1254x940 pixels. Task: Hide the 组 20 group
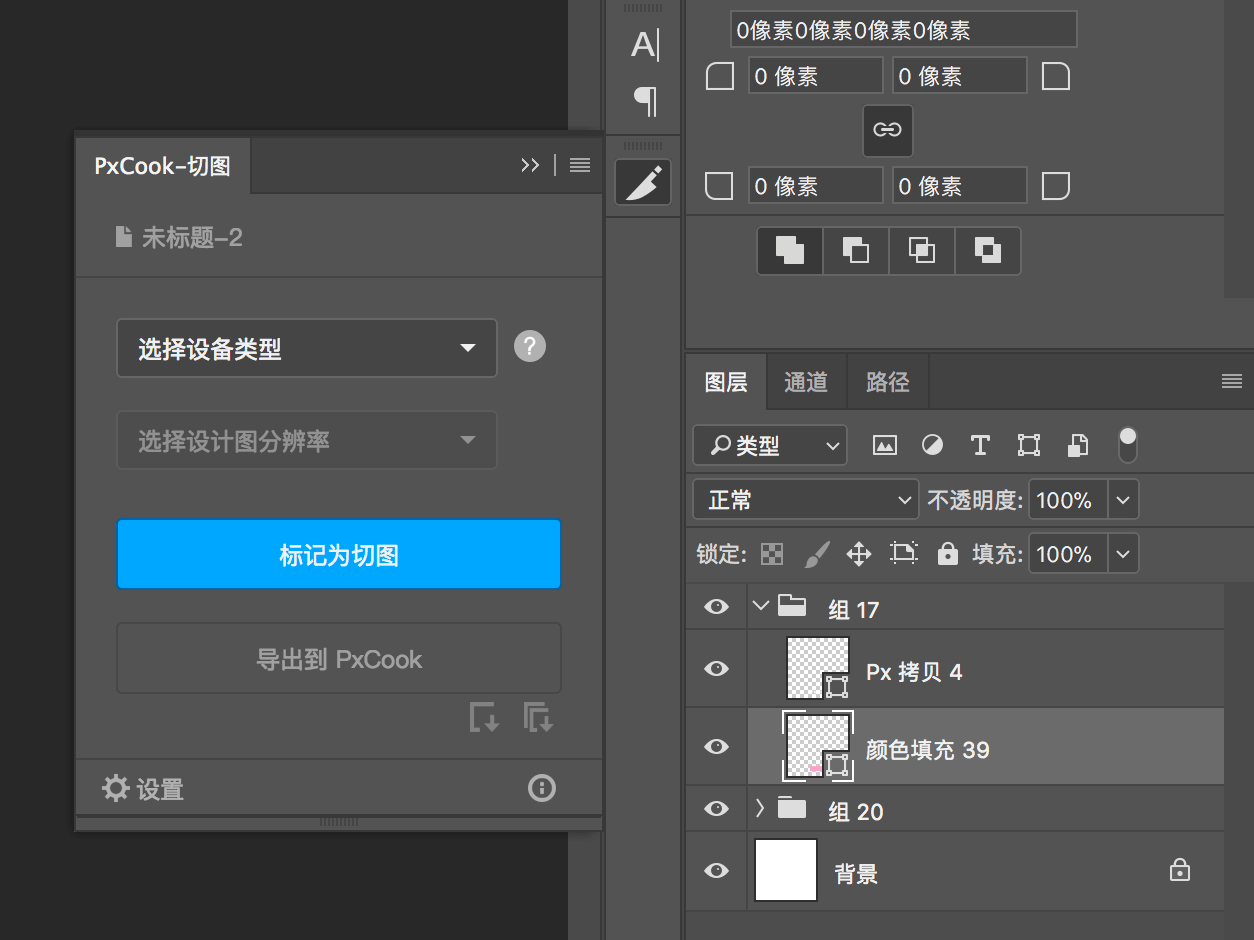pyautogui.click(x=716, y=809)
